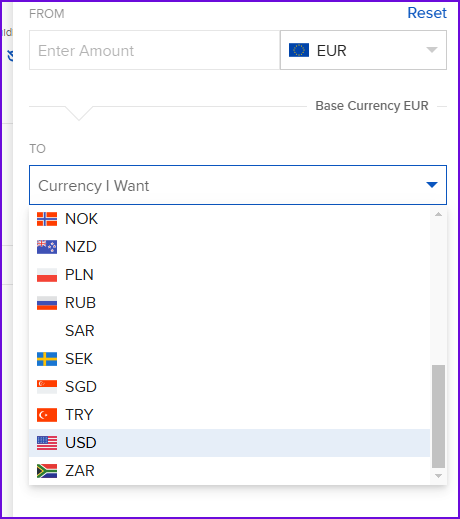Open the EUR source currency dropdown
Image resolution: width=460 pixels, height=519 pixels.
(x=363, y=50)
